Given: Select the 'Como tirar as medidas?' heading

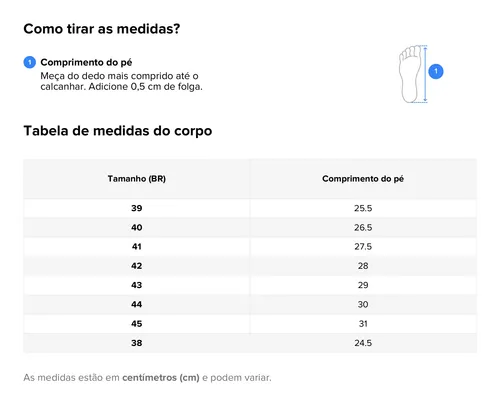Looking at the screenshot, I should pos(102,29).
